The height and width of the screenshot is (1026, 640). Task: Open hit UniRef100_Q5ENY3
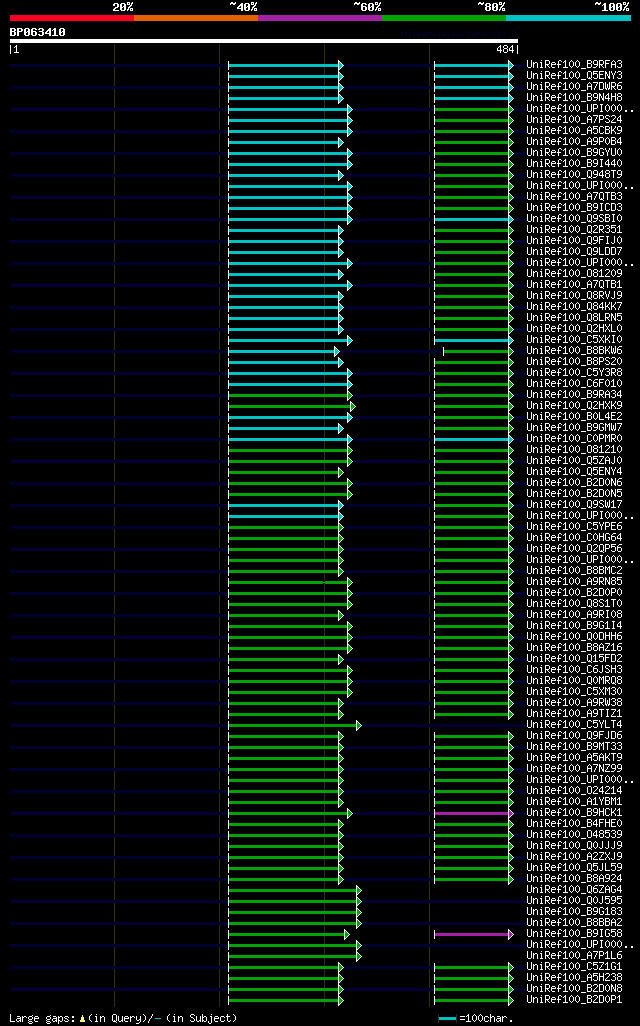pos(575,76)
